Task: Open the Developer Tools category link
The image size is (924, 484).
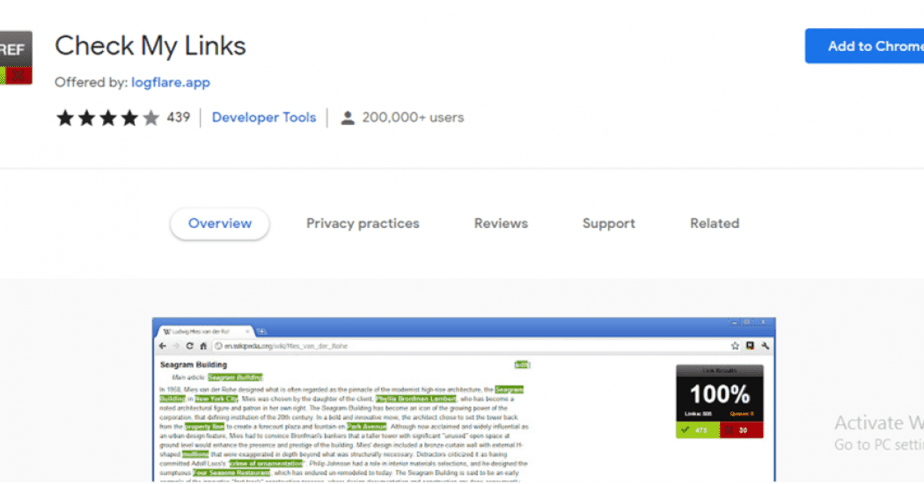Action: click(x=264, y=118)
